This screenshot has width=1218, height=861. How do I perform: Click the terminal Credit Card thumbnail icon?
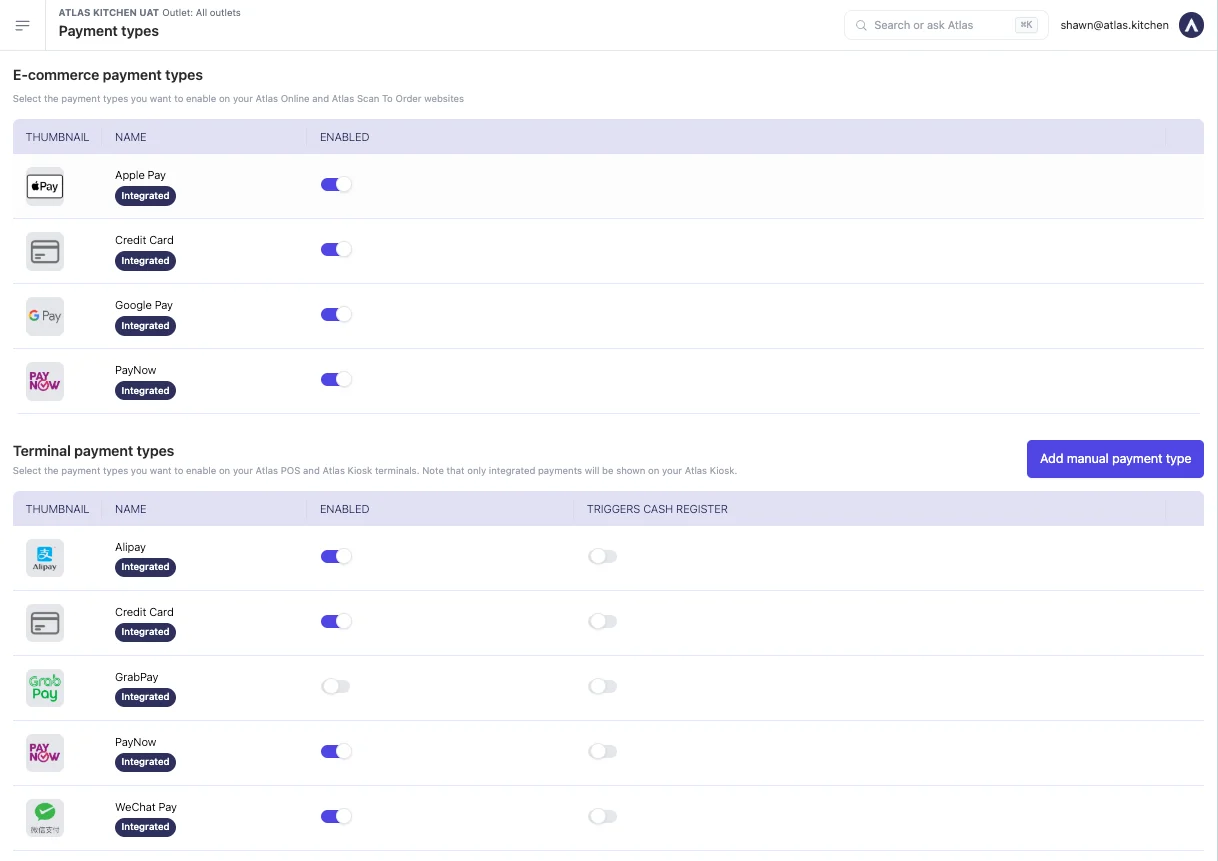45,623
